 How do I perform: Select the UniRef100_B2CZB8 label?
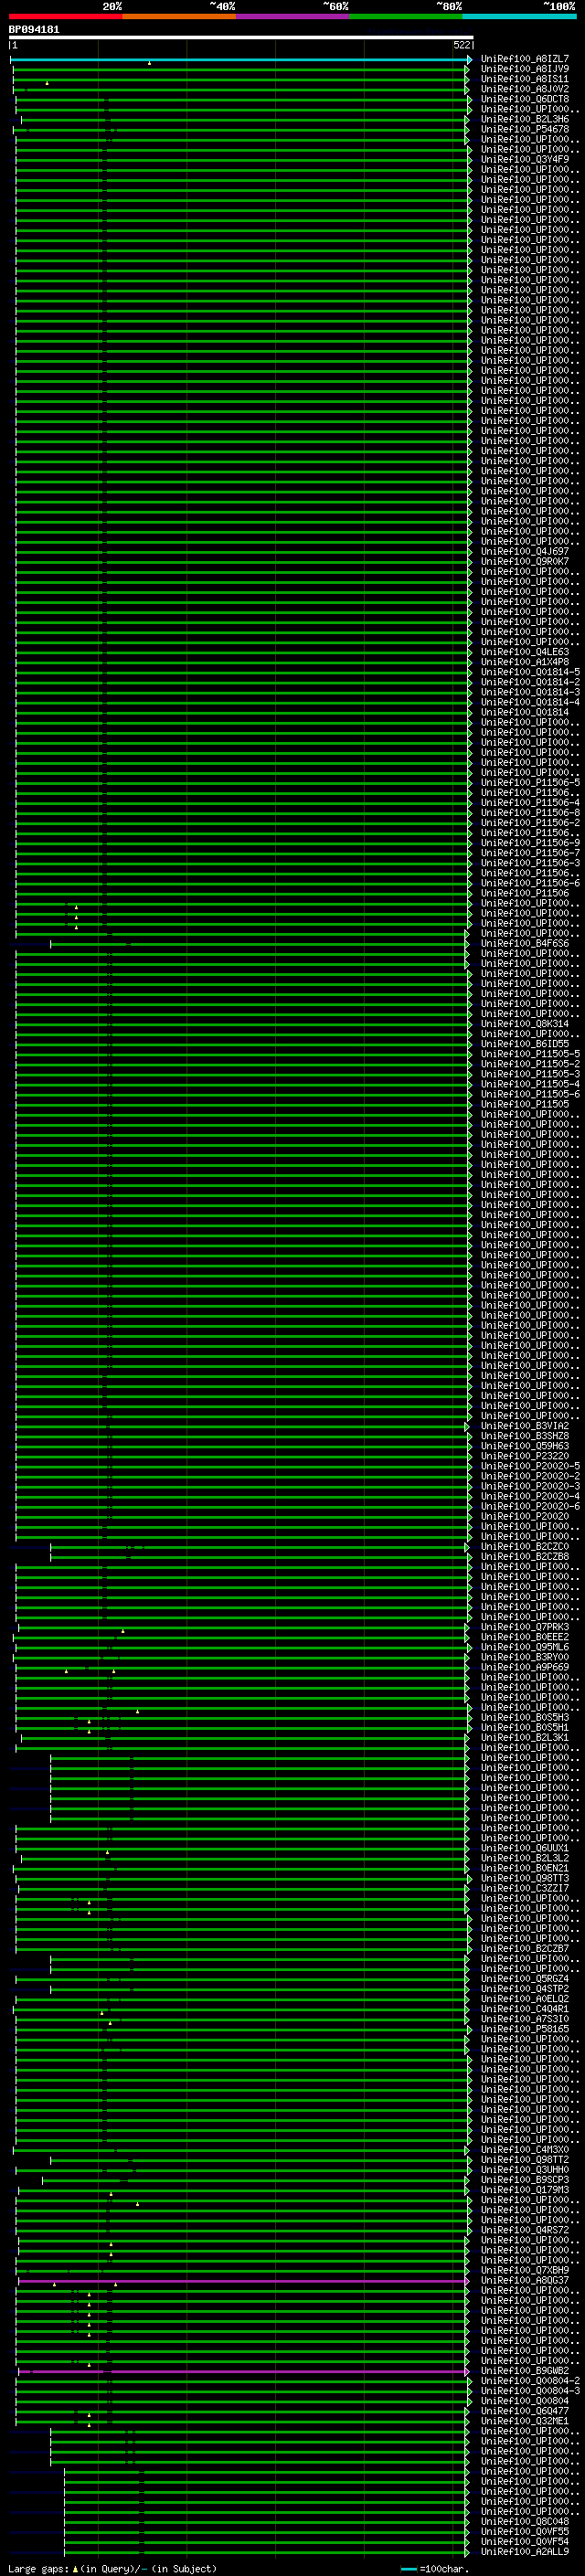524,1557
